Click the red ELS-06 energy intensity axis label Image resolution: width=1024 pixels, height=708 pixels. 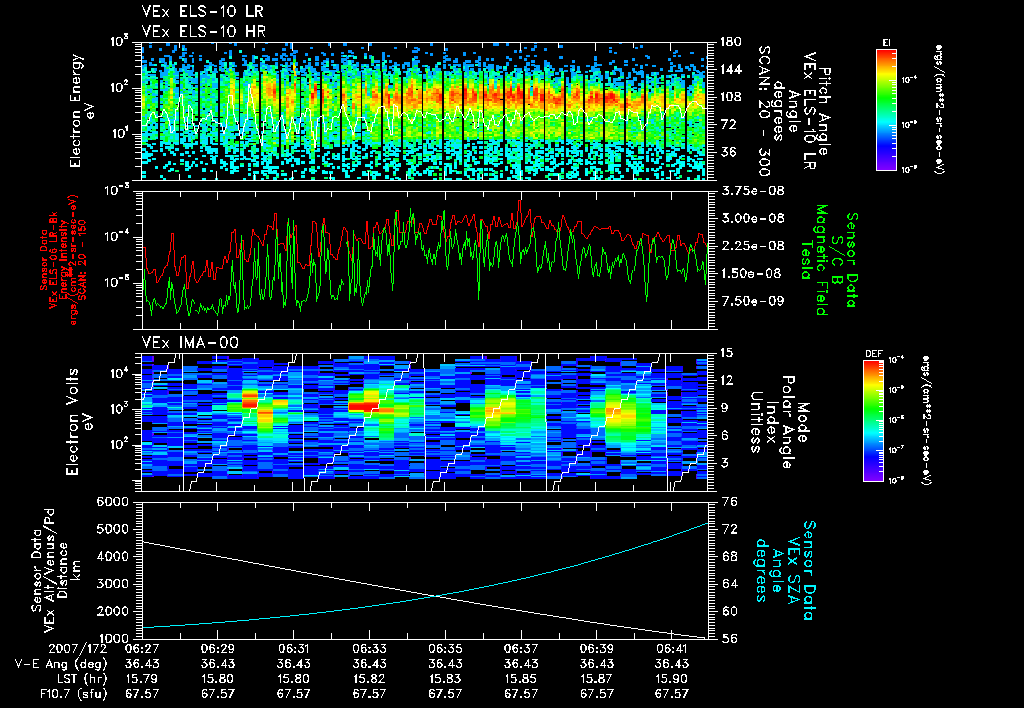point(63,260)
